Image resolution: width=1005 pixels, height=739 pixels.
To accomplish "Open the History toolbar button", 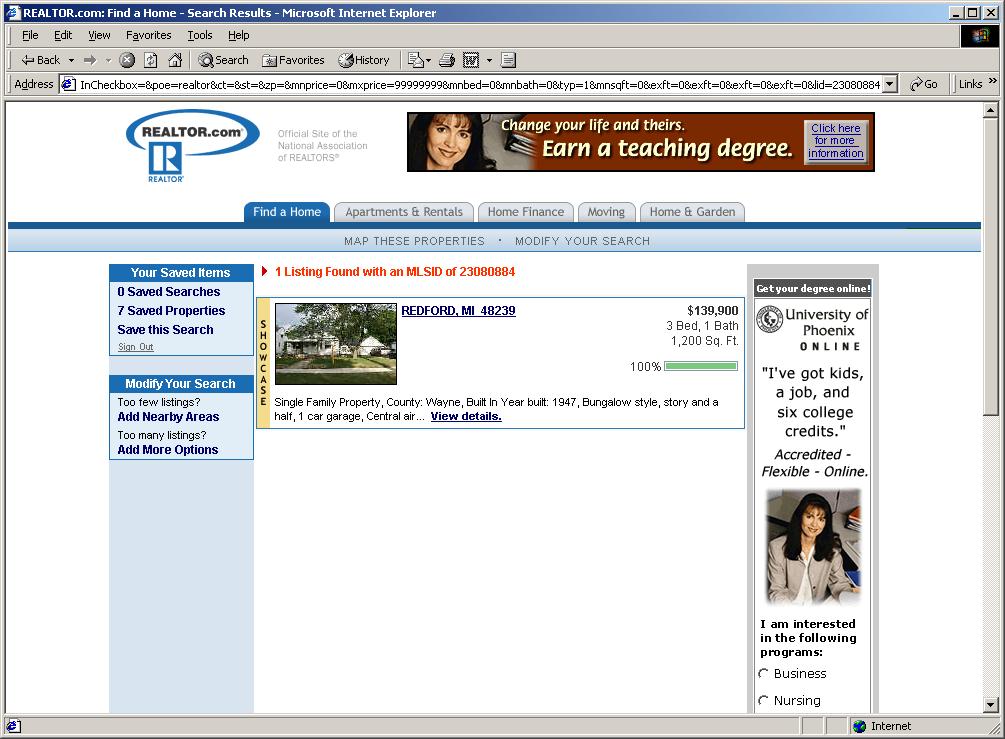I will tap(364, 60).
